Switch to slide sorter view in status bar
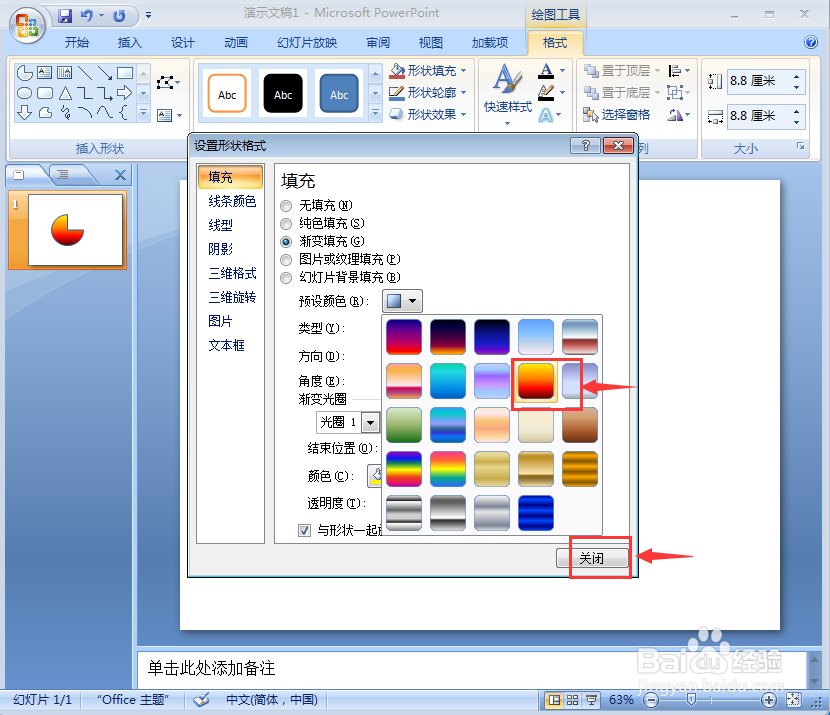The width and height of the screenshot is (830, 715). [572, 700]
